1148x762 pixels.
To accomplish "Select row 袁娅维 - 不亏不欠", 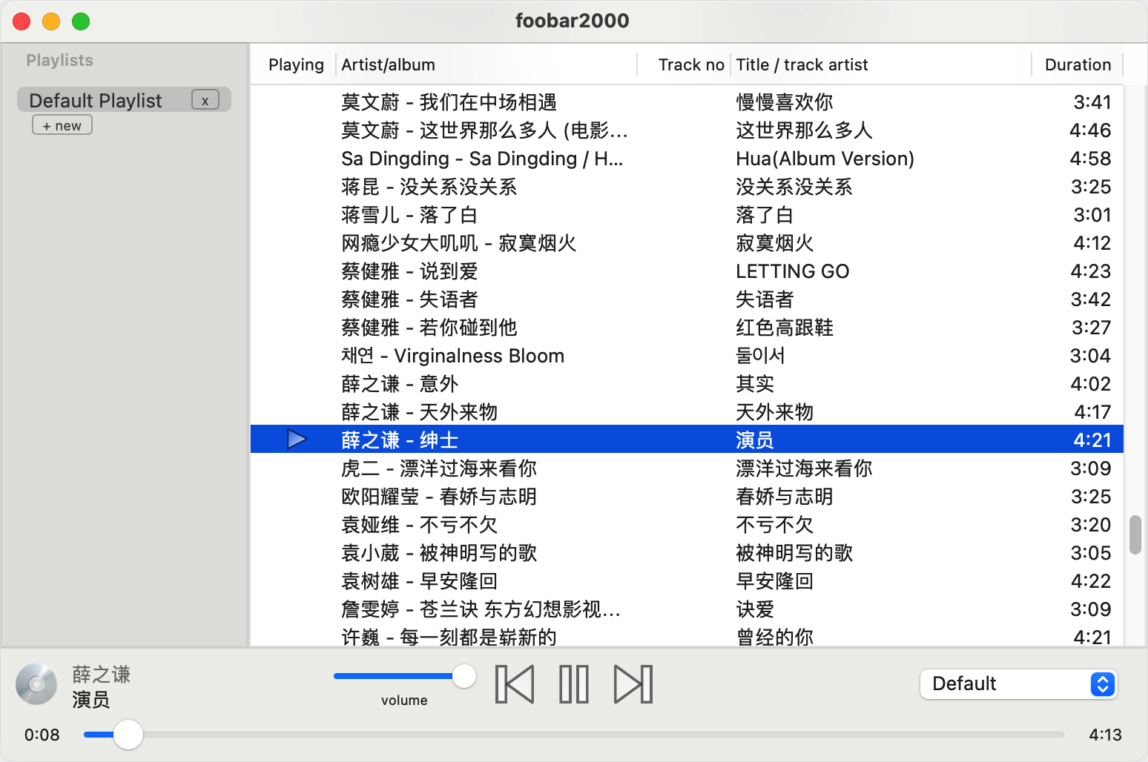I will [x=687, y=525].
